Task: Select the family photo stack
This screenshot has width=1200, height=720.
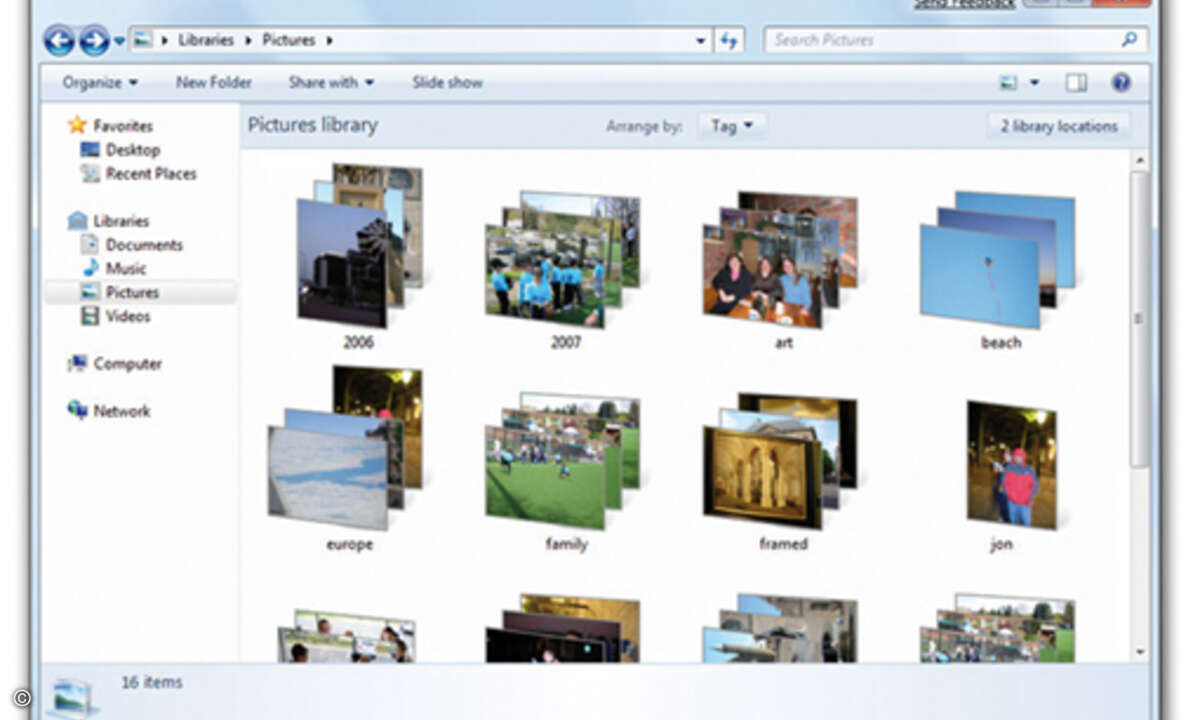Action: click(563, 460)
